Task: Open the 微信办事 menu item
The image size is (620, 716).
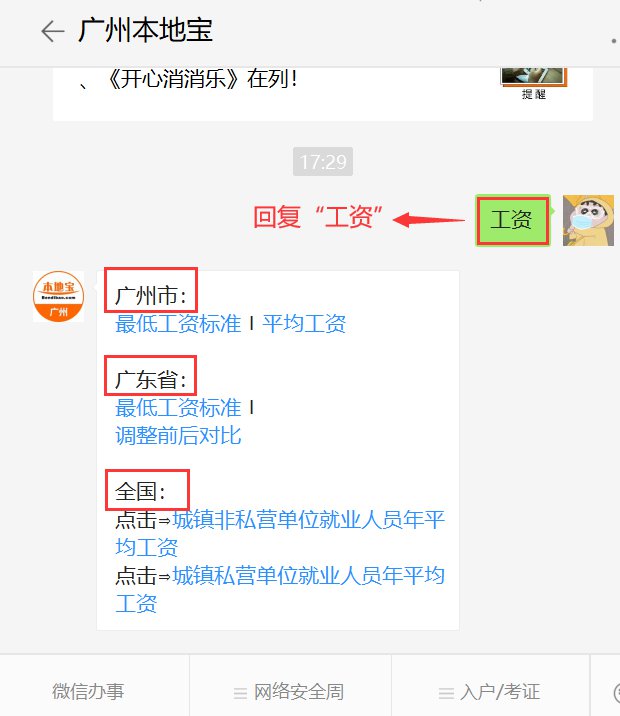Action: click(88, 691)
